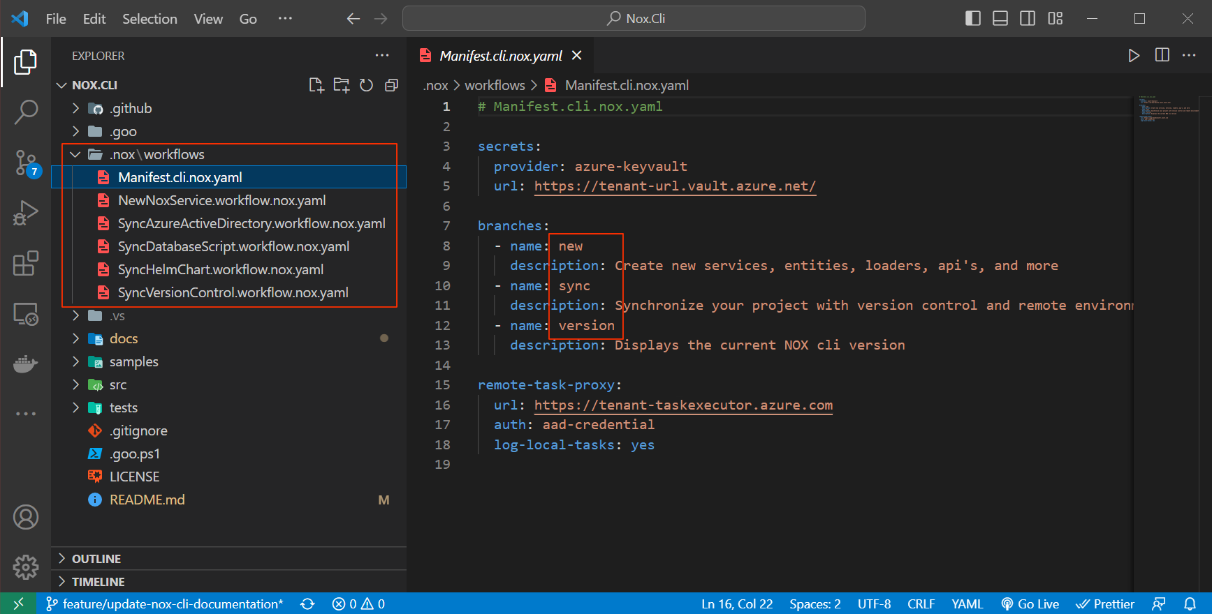Close the Manifest.cli.nox.yaml tab
The height and width of the screenshot is (614, 1212).
[x=578, y=56]
